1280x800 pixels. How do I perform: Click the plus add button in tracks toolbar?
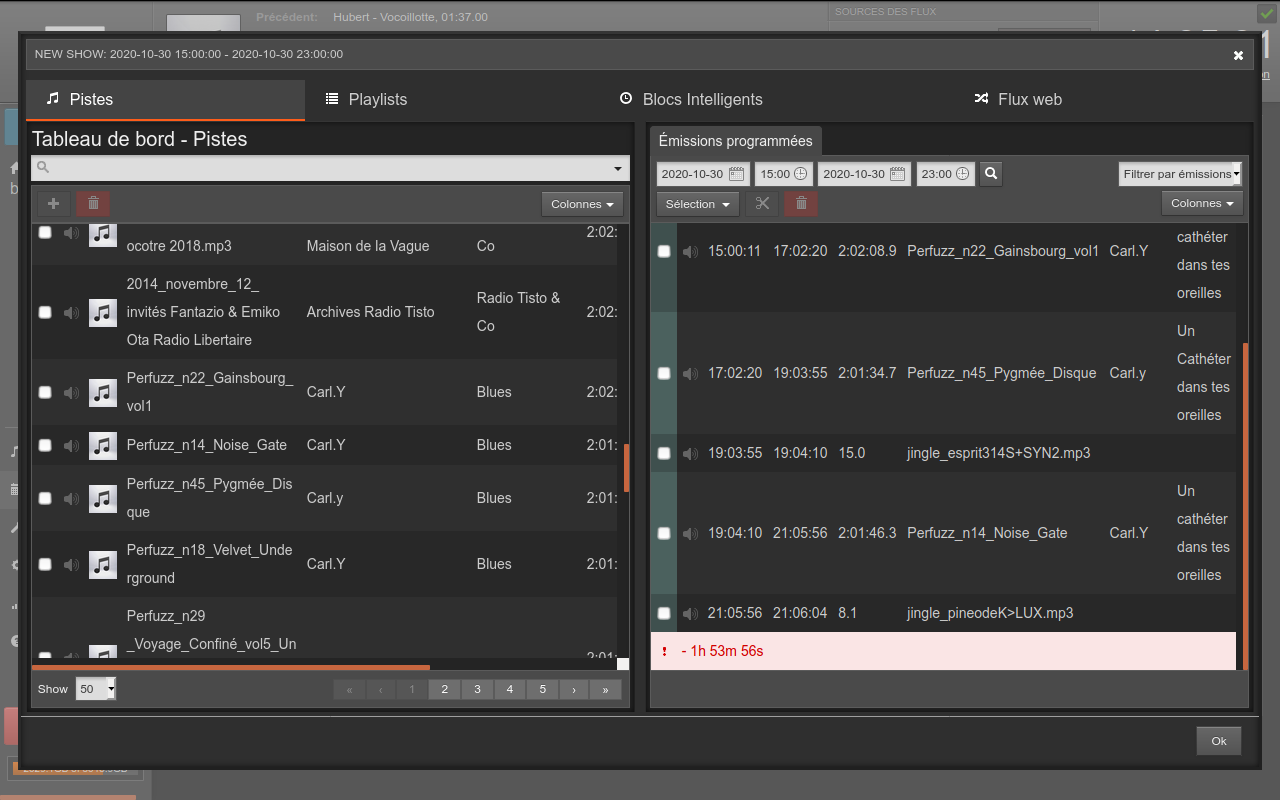pos(54,204)
